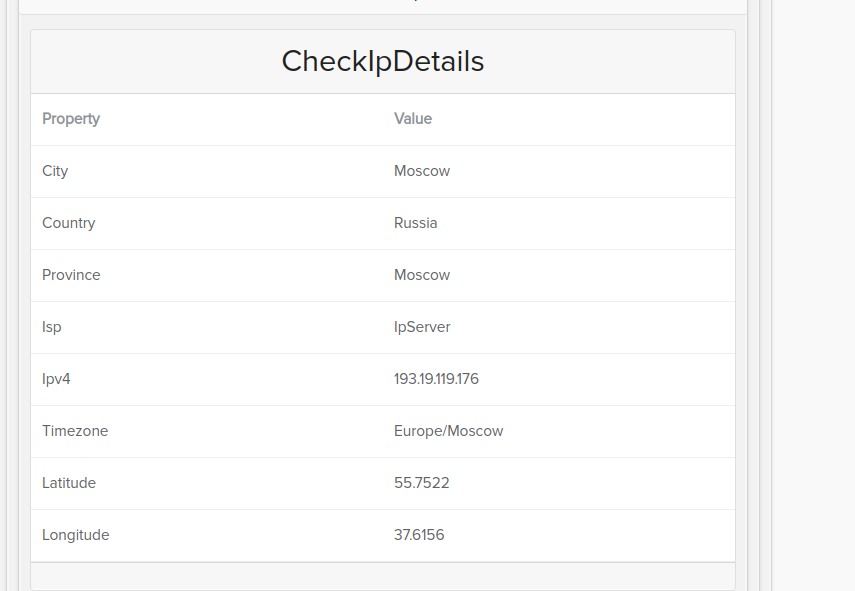Click the Isp row label
Image resolution: width=855 pixels, height=591 pixels.
pos(51,327)
